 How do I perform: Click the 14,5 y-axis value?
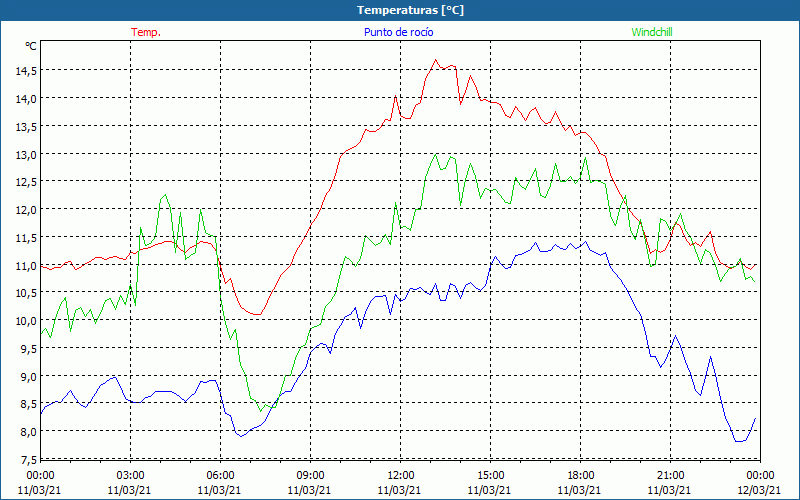(26, 71)
